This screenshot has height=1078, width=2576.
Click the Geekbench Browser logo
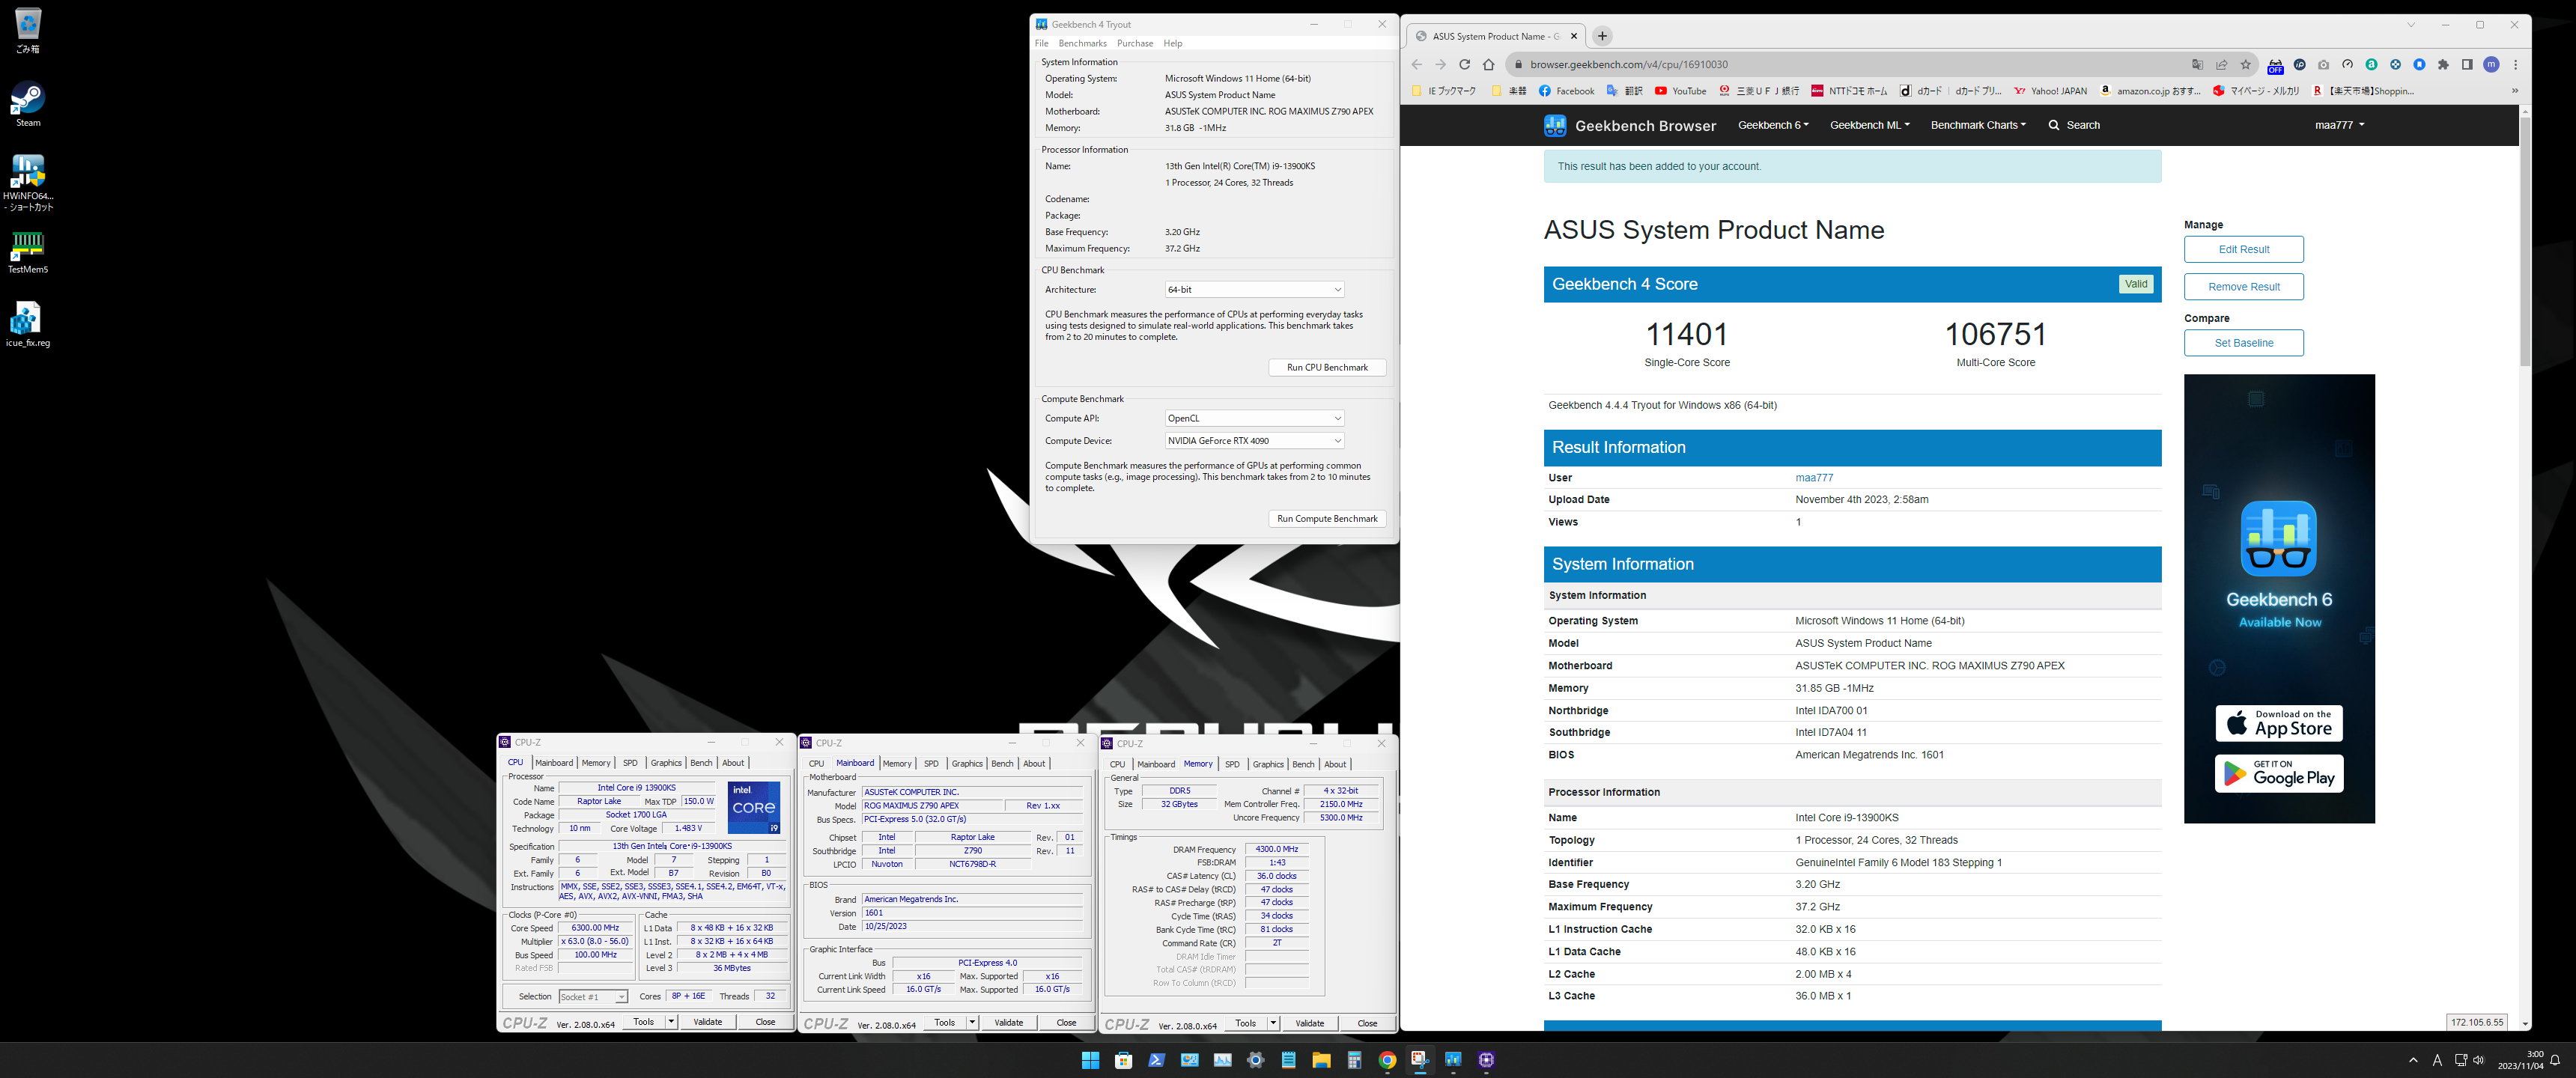[1629, 125]
